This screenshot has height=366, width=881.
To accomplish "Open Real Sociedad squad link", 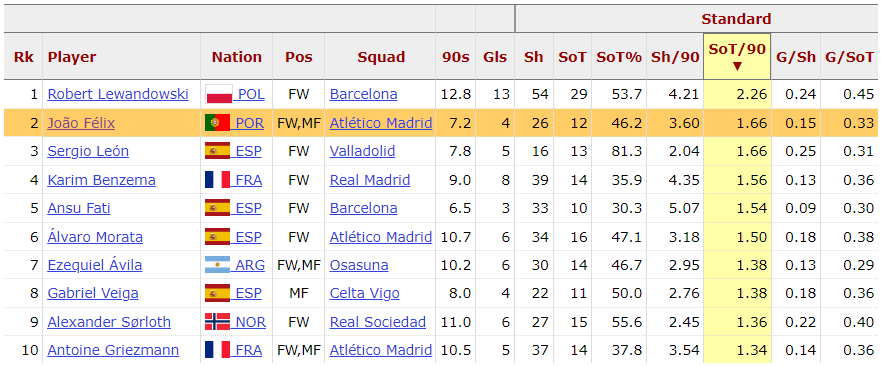I will [x=378, y=322].
